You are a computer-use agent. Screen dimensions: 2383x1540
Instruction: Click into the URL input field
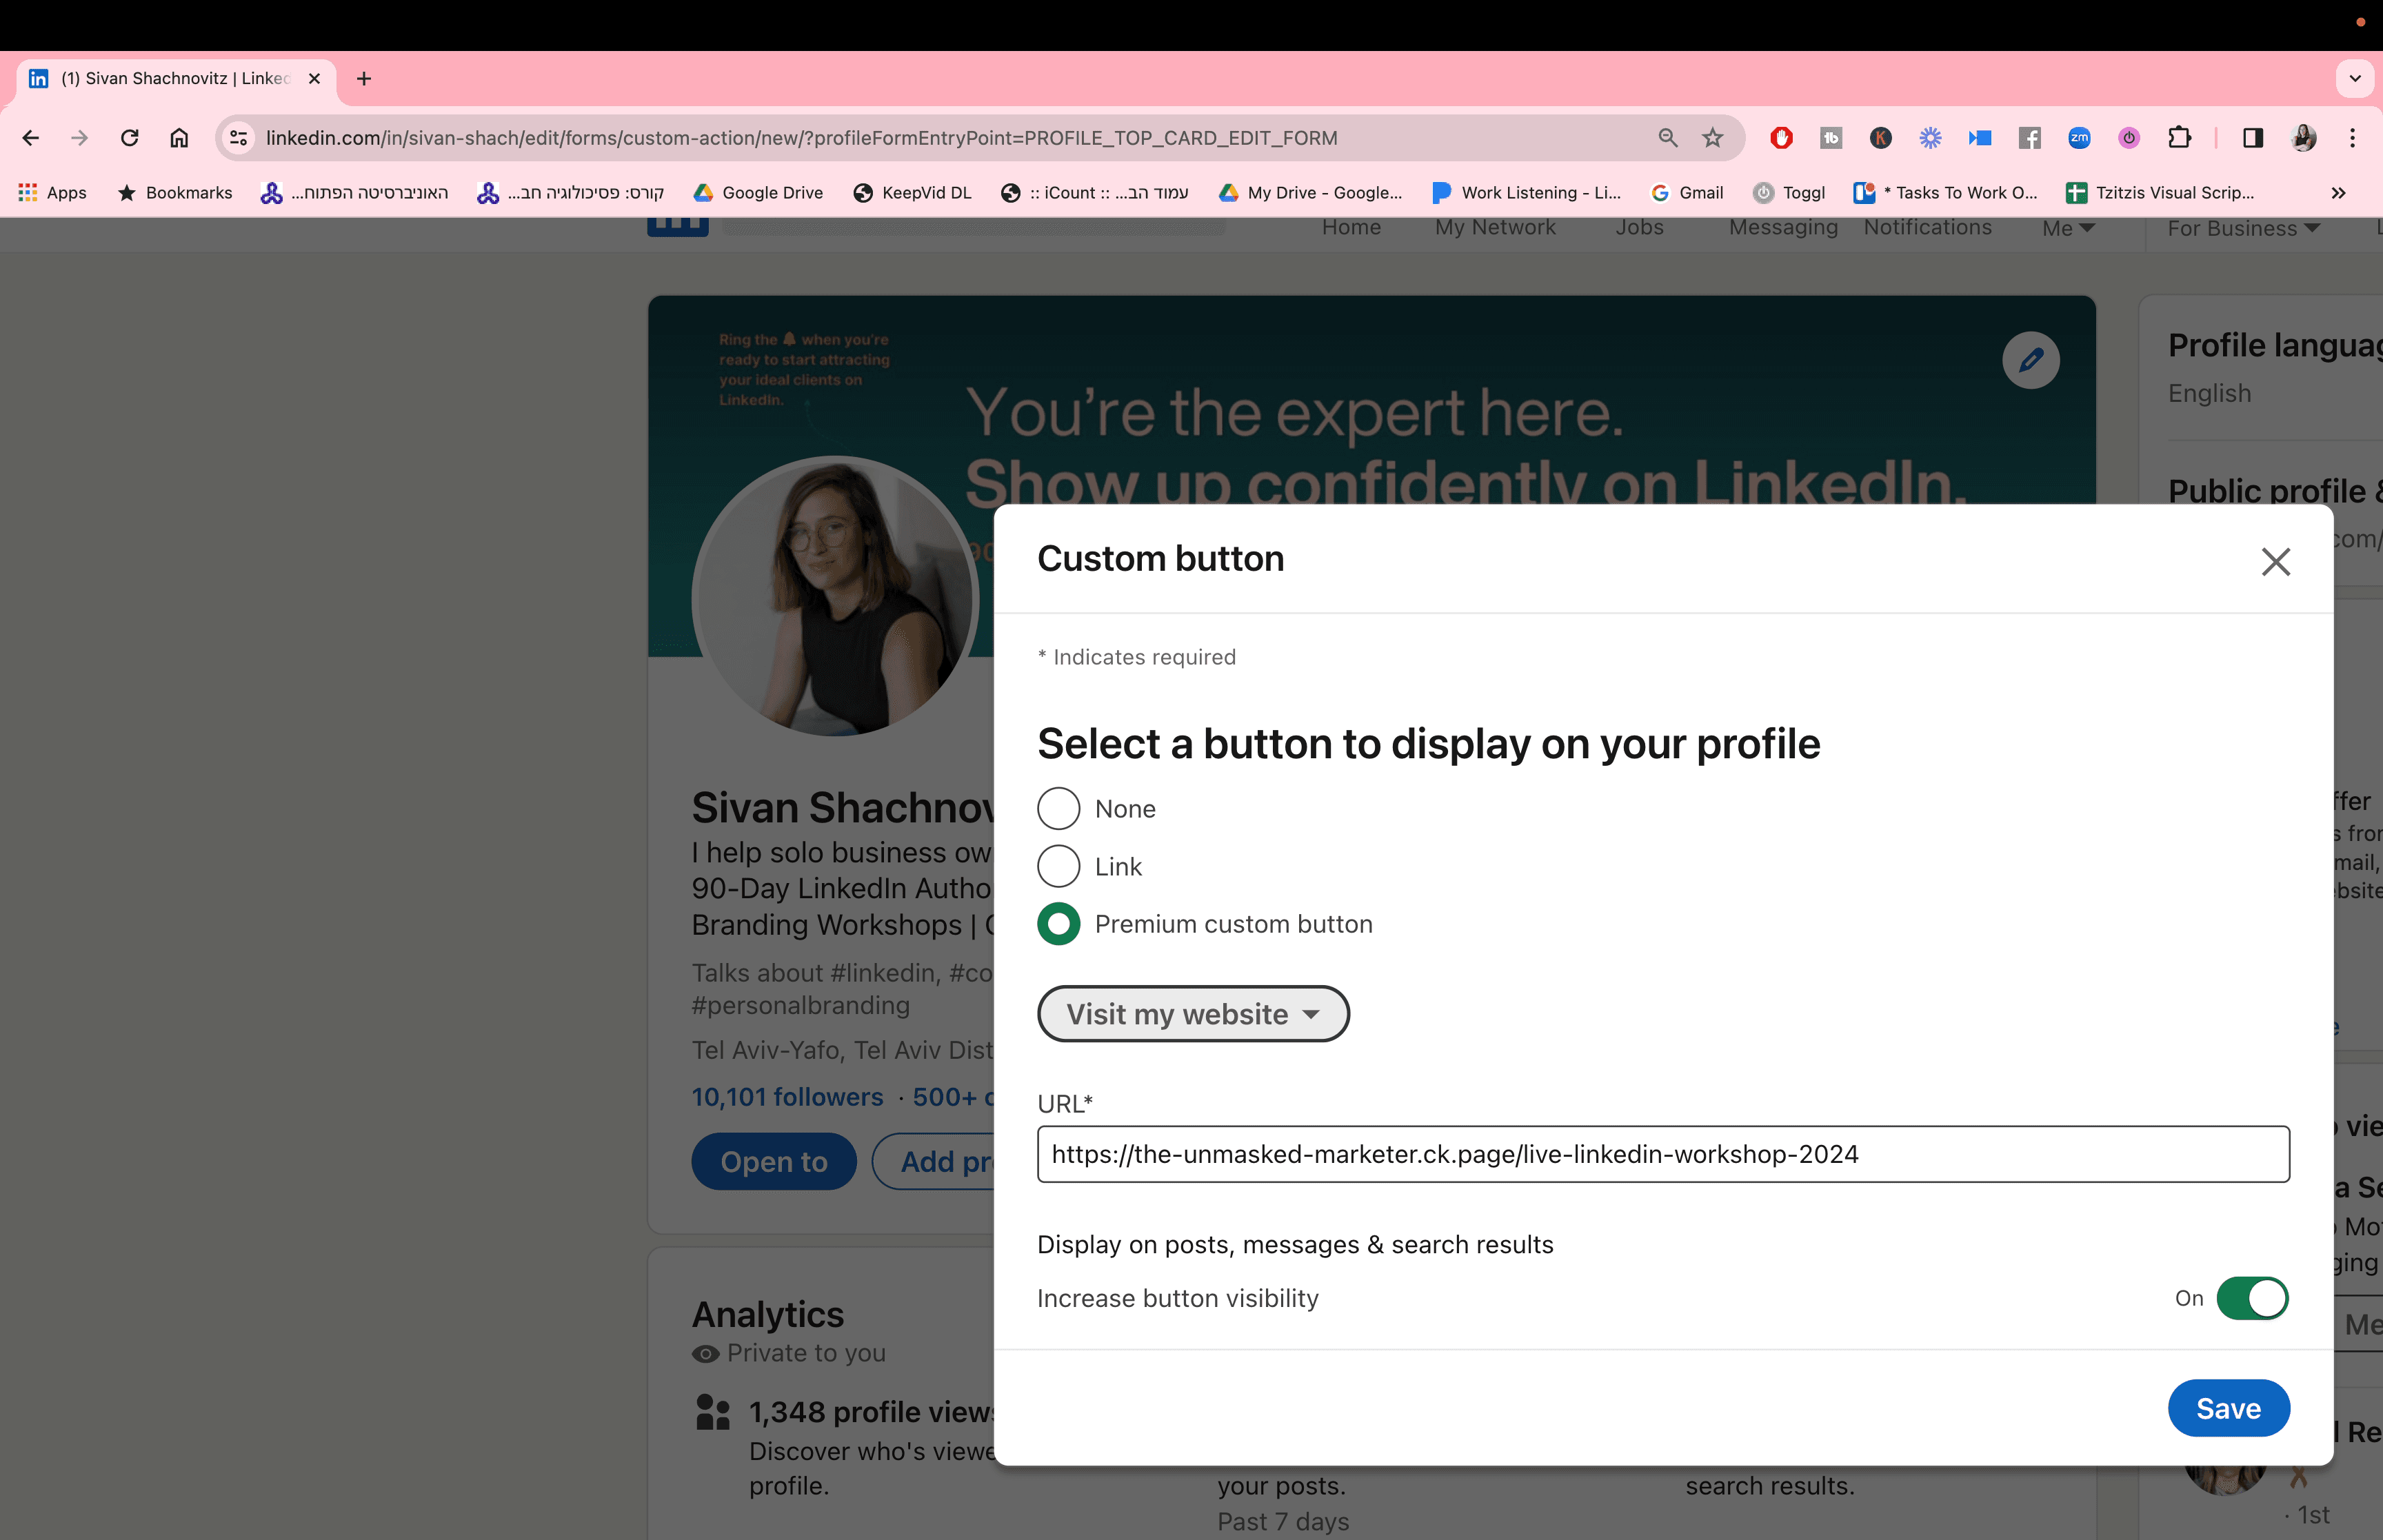[1663, 1154]
